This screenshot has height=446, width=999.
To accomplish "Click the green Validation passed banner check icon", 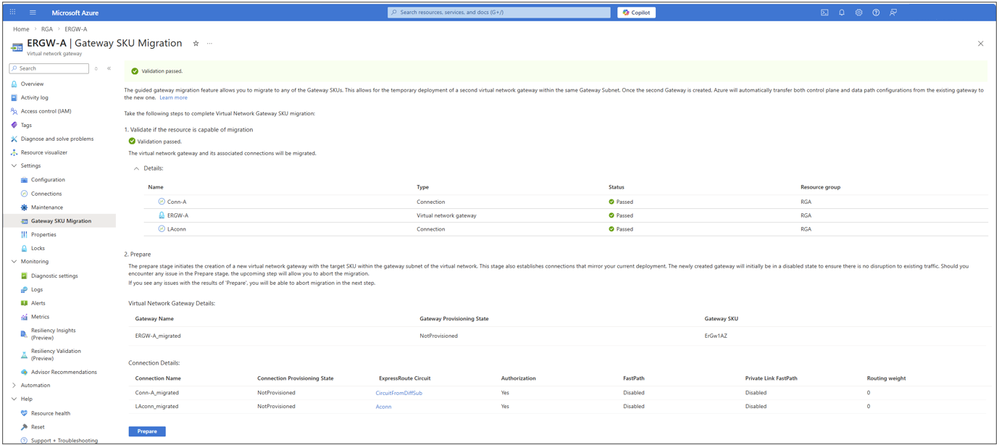I will pos(134,71).
